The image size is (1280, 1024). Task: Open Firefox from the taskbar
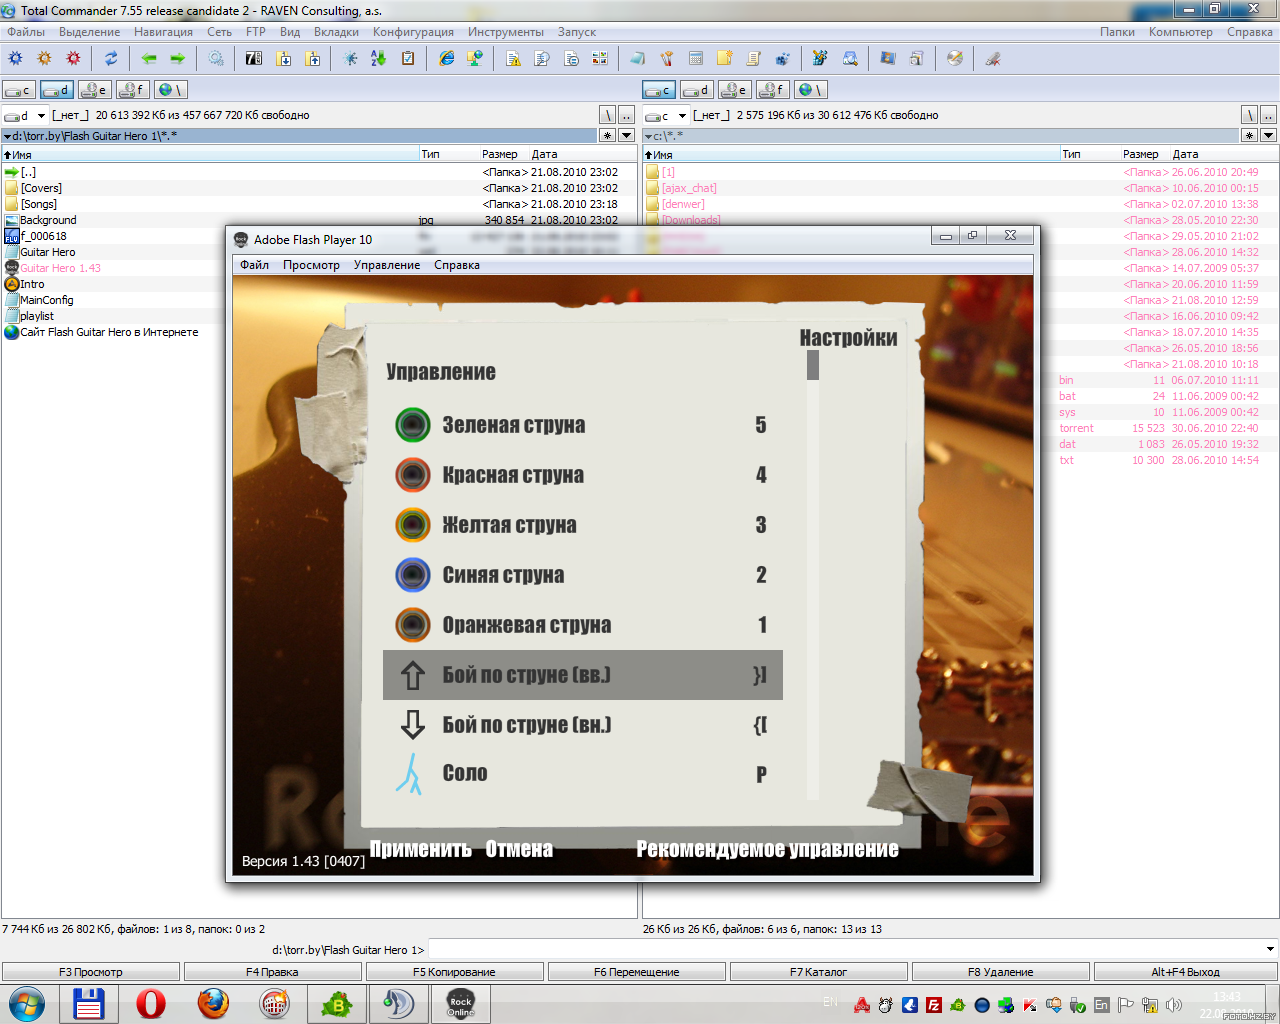[213, 1003]
